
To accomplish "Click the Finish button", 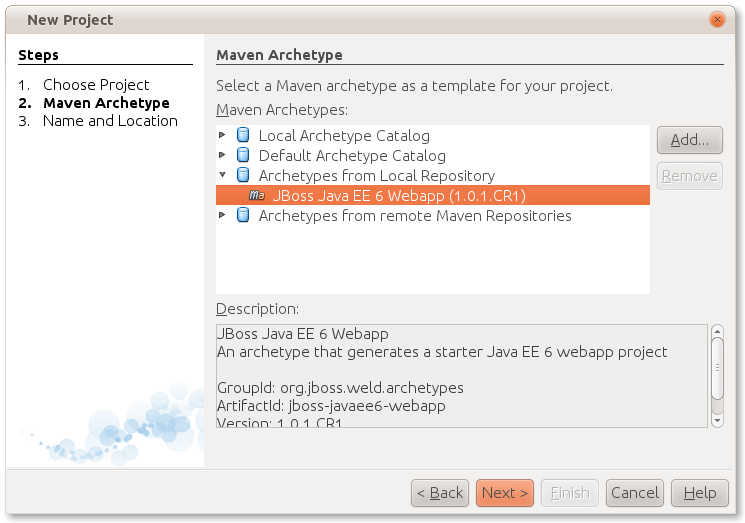I will click(x=570, y=493).
